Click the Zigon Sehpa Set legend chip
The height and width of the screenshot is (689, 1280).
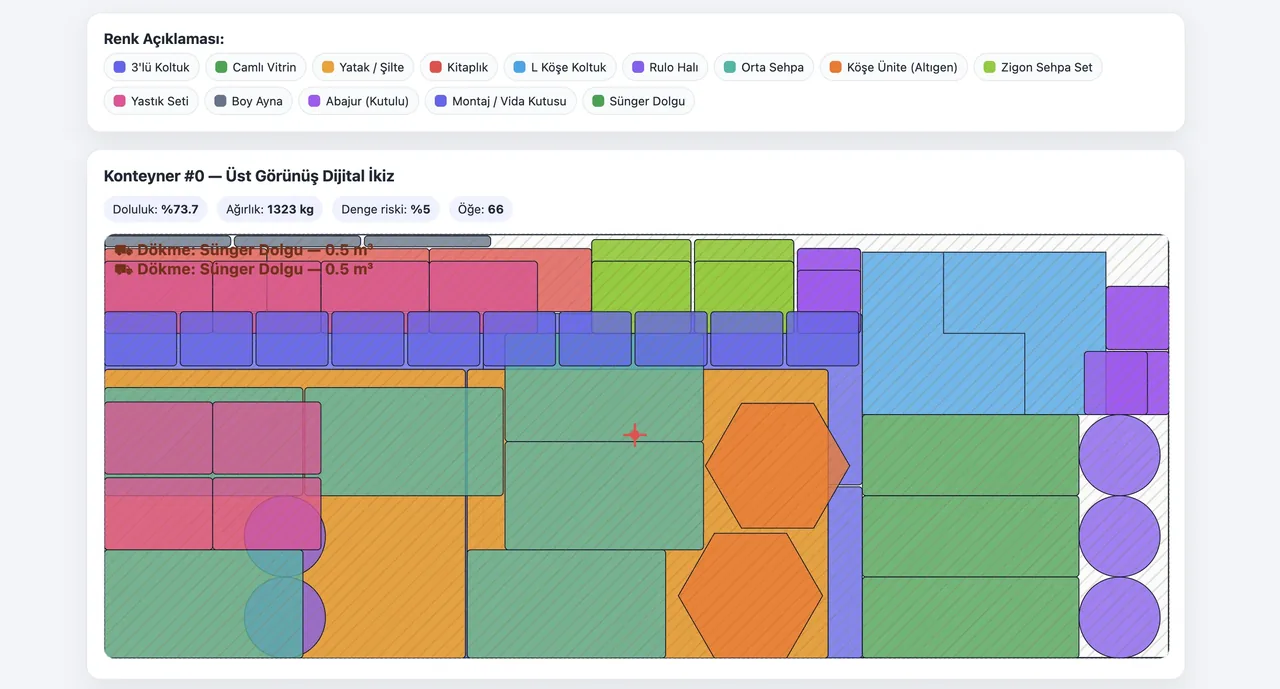click(1038, 68)
